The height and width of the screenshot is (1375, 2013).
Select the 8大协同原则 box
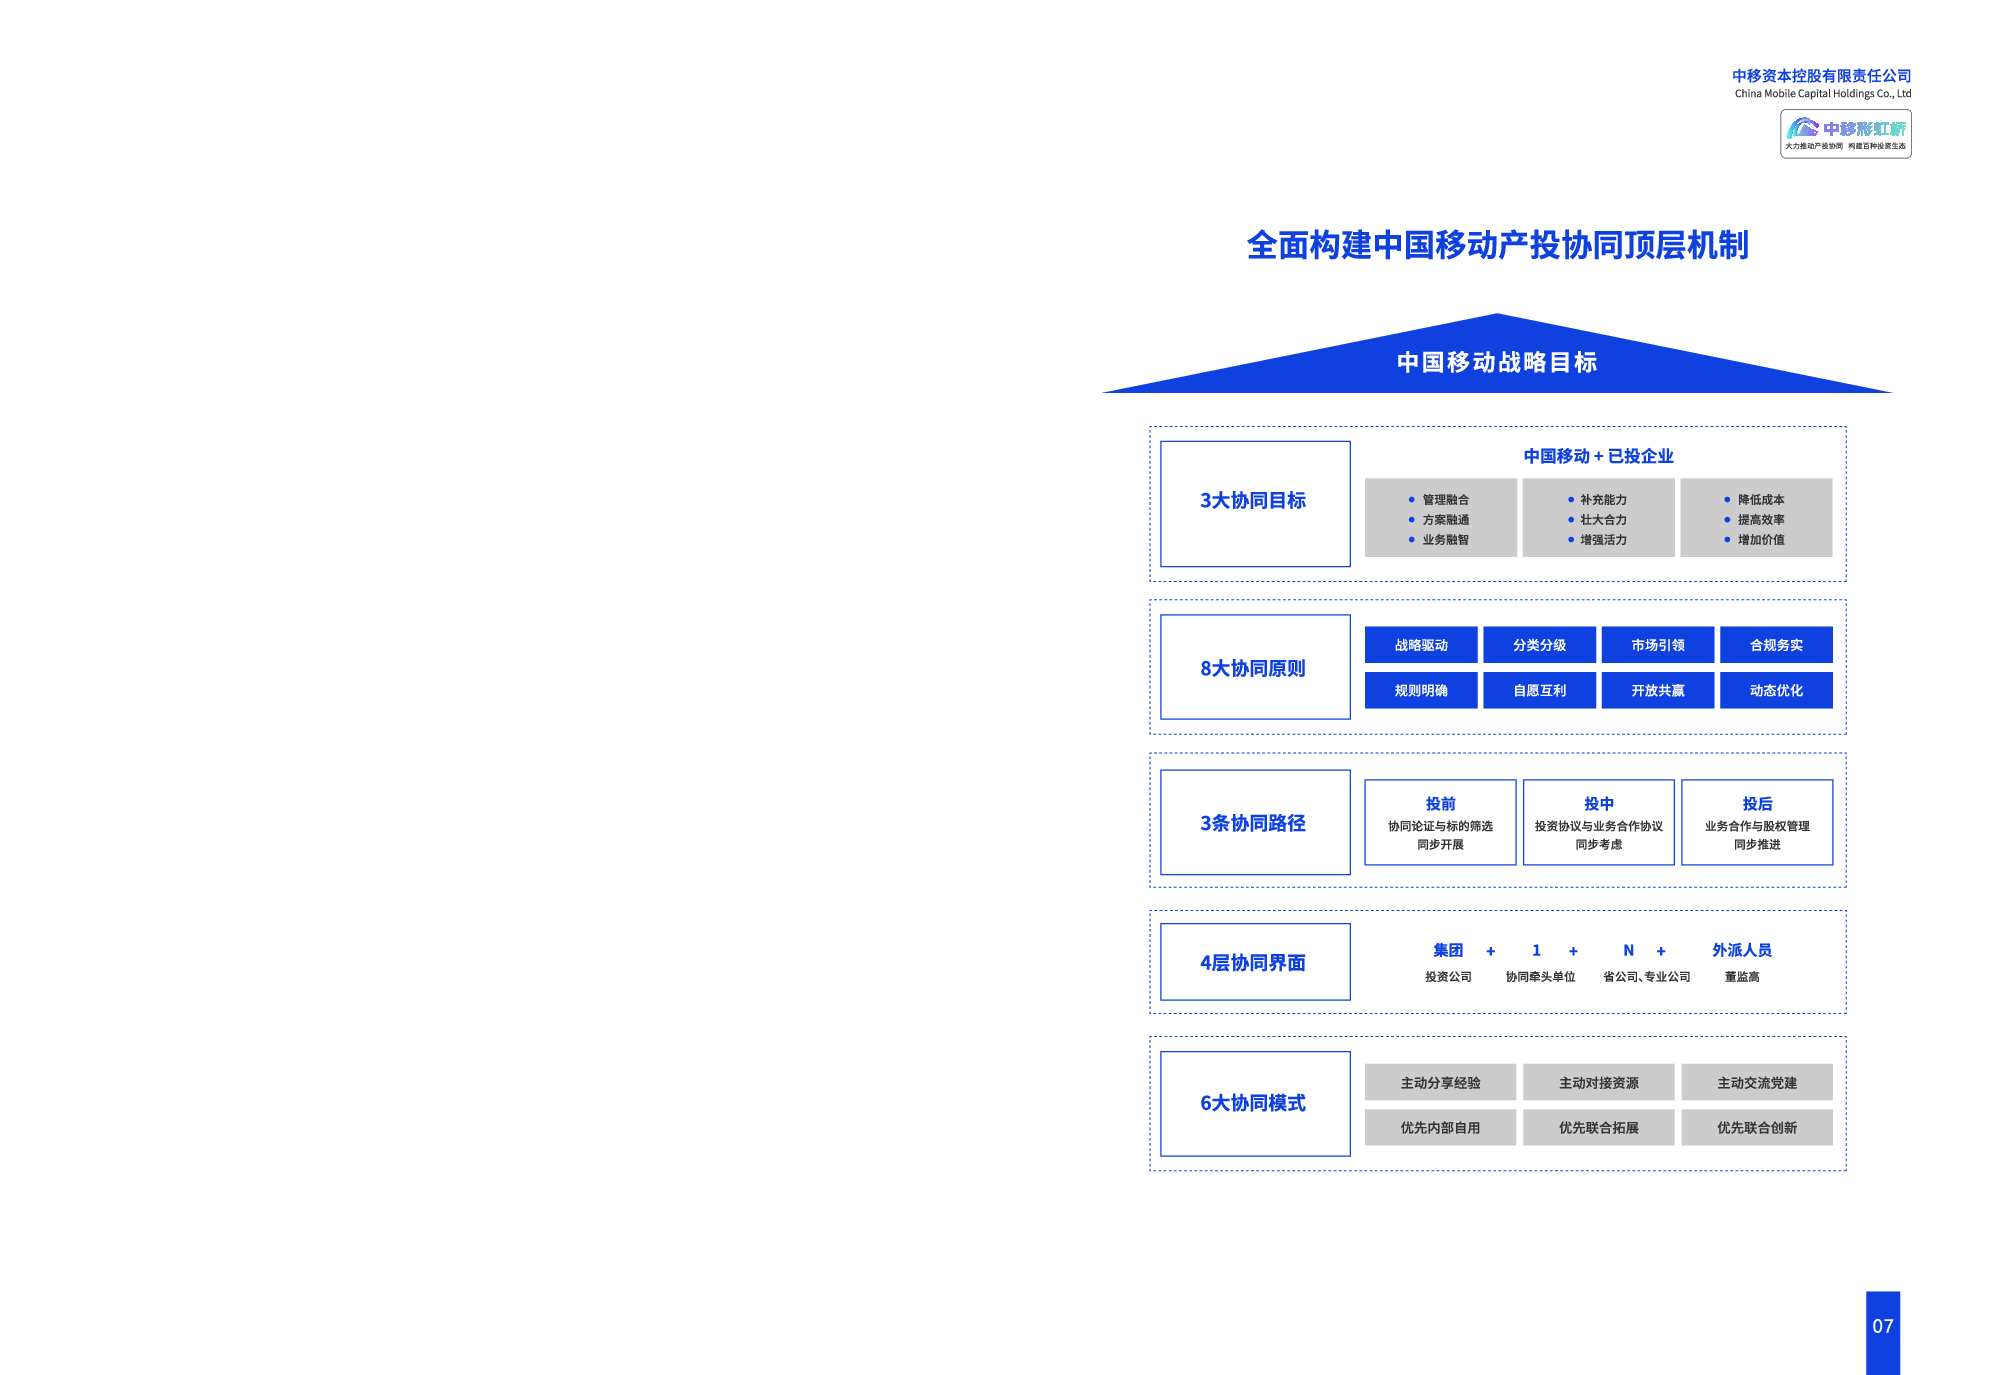1255,667
